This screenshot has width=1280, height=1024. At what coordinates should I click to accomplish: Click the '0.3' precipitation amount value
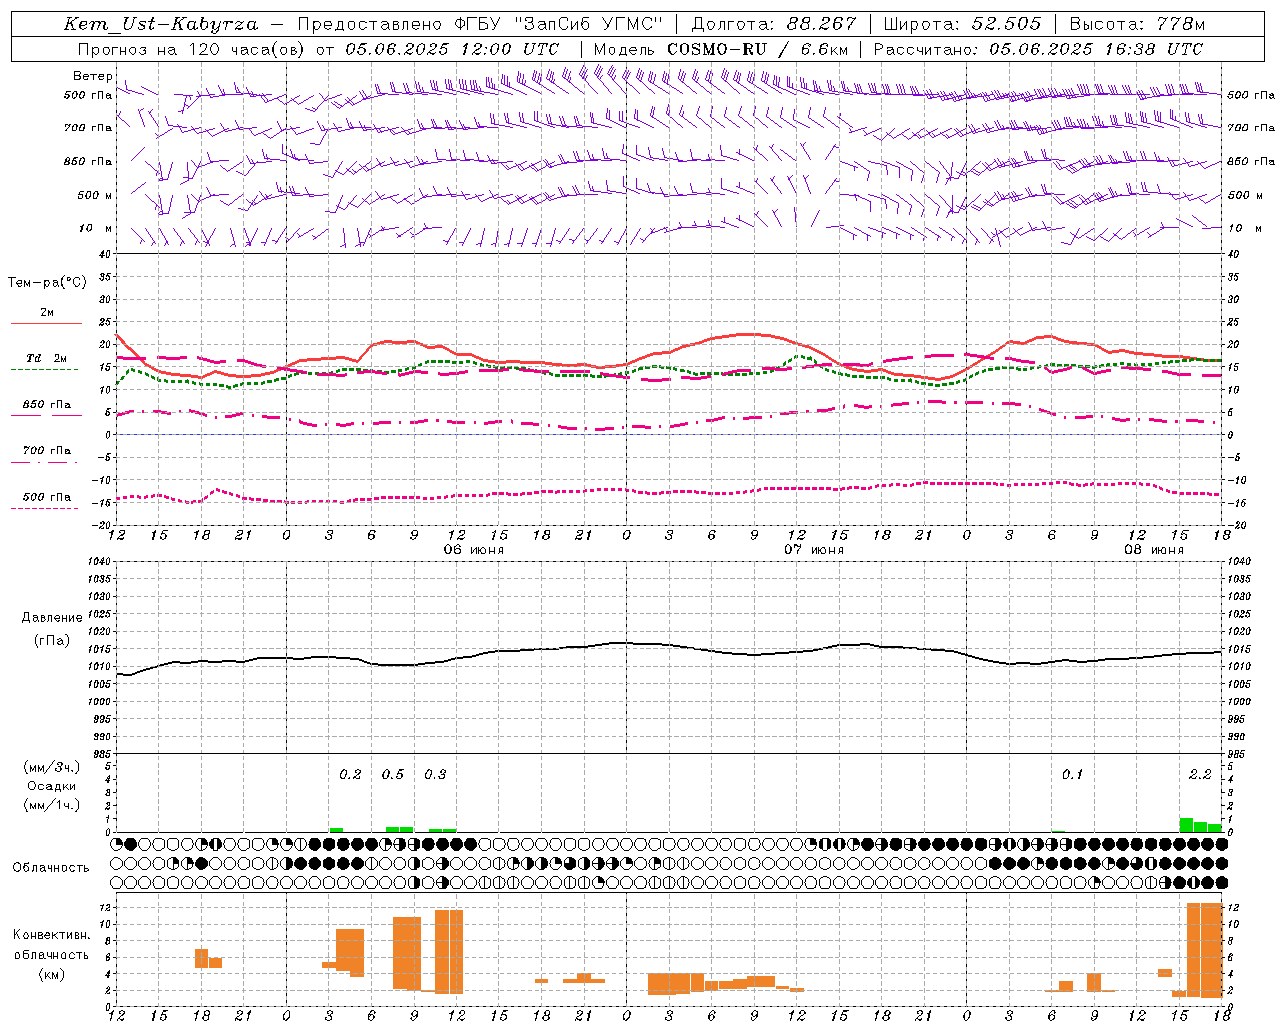coord(435,774)
